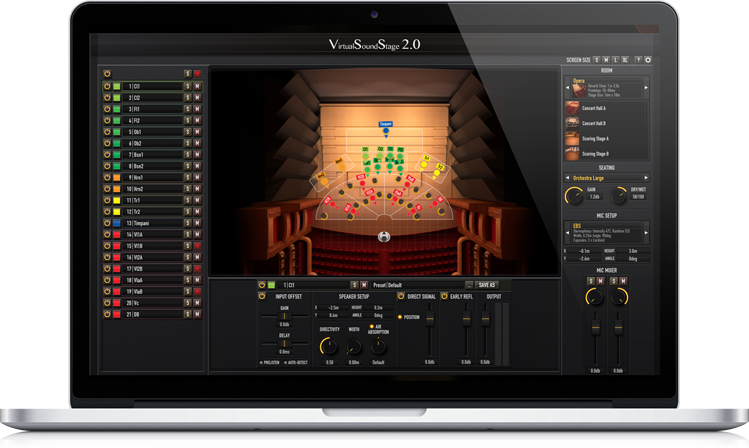Choose Concert Hall A room

[x=607, y=108]
